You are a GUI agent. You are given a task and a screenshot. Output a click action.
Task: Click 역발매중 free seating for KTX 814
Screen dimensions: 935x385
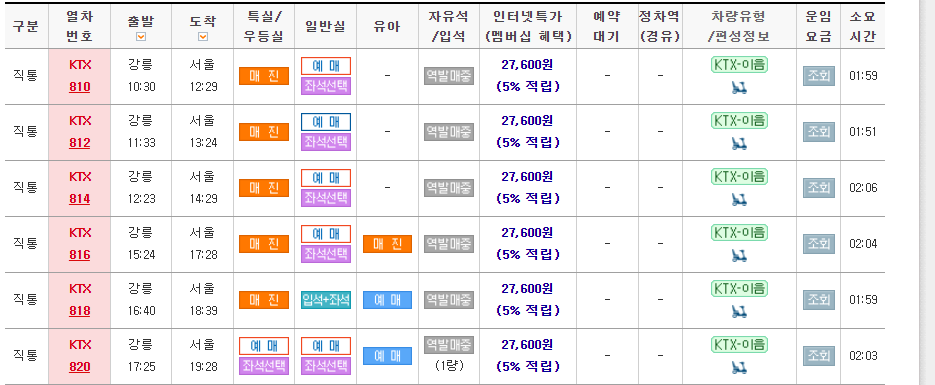pos(449,188)
